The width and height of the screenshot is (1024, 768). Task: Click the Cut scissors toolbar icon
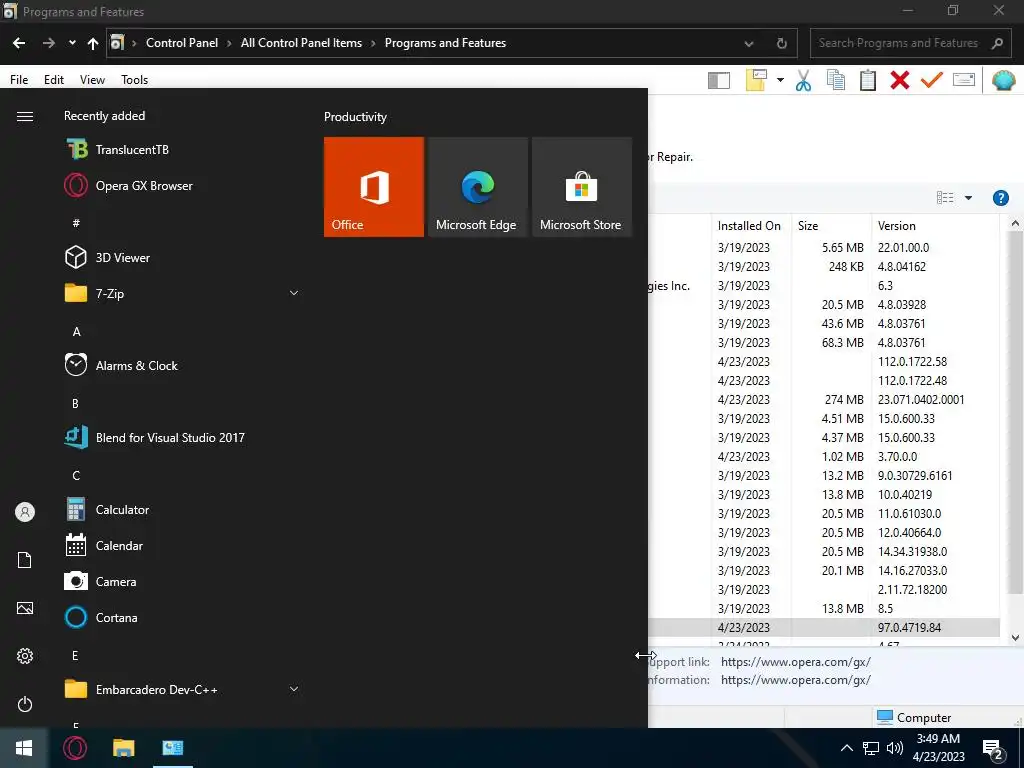(x=803, y=80)
